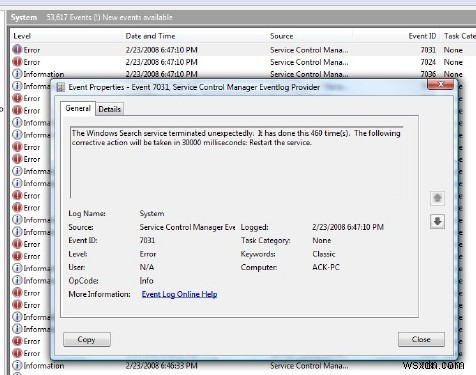Go to next event with down arrow
Screen dimensions: 476x375
pyautogui.click(x=437, y=221)
